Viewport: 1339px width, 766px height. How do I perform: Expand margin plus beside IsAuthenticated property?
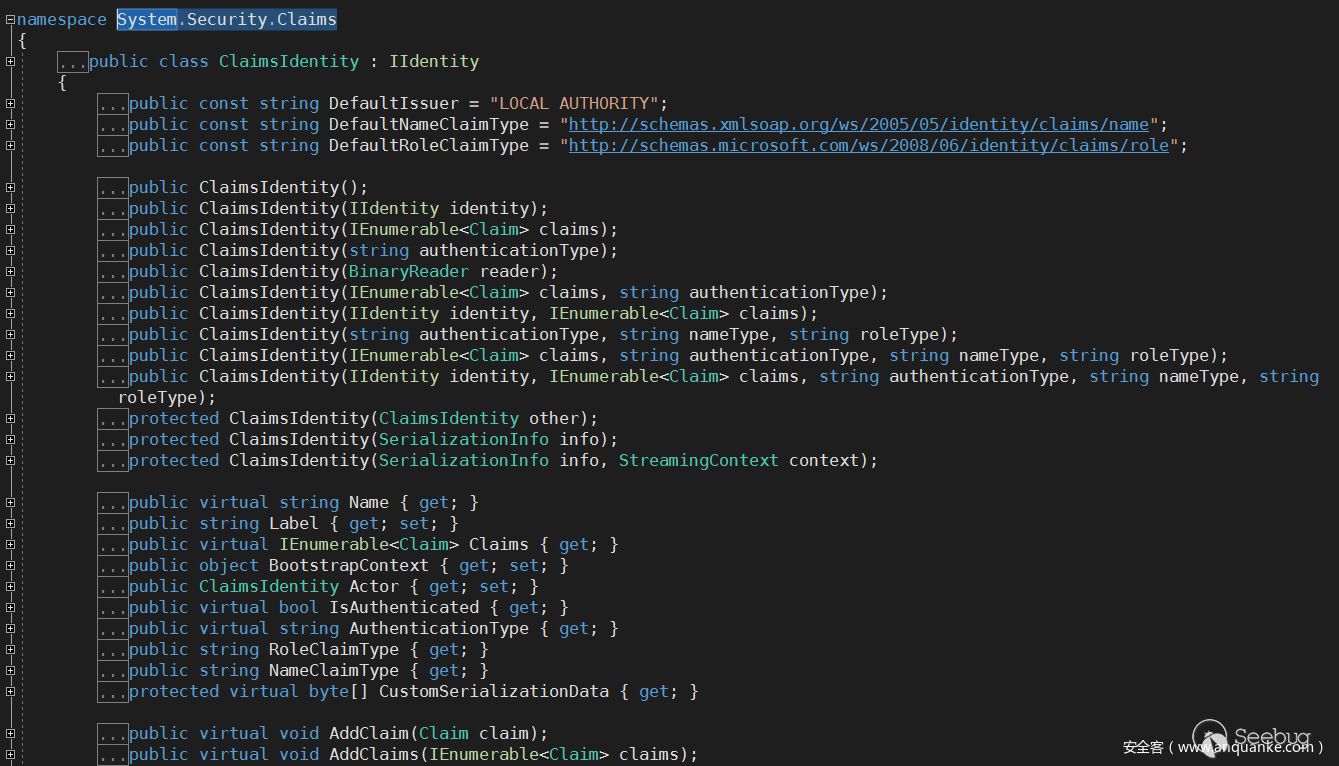(x=9, y=607)
